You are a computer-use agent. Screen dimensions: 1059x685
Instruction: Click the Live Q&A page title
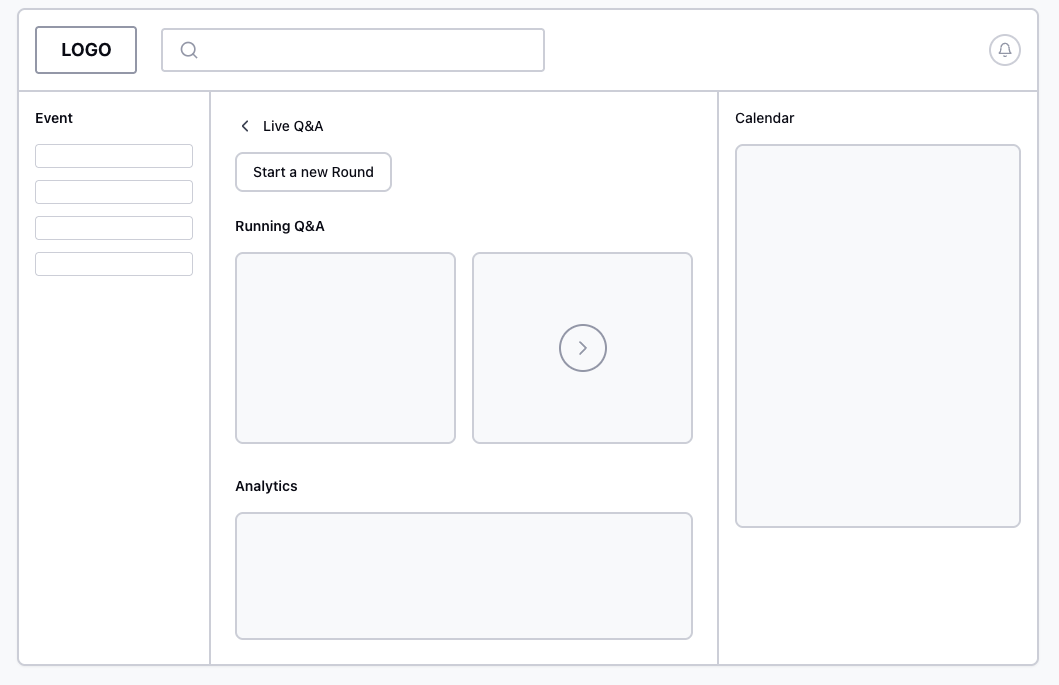click(x=293, y=126)
